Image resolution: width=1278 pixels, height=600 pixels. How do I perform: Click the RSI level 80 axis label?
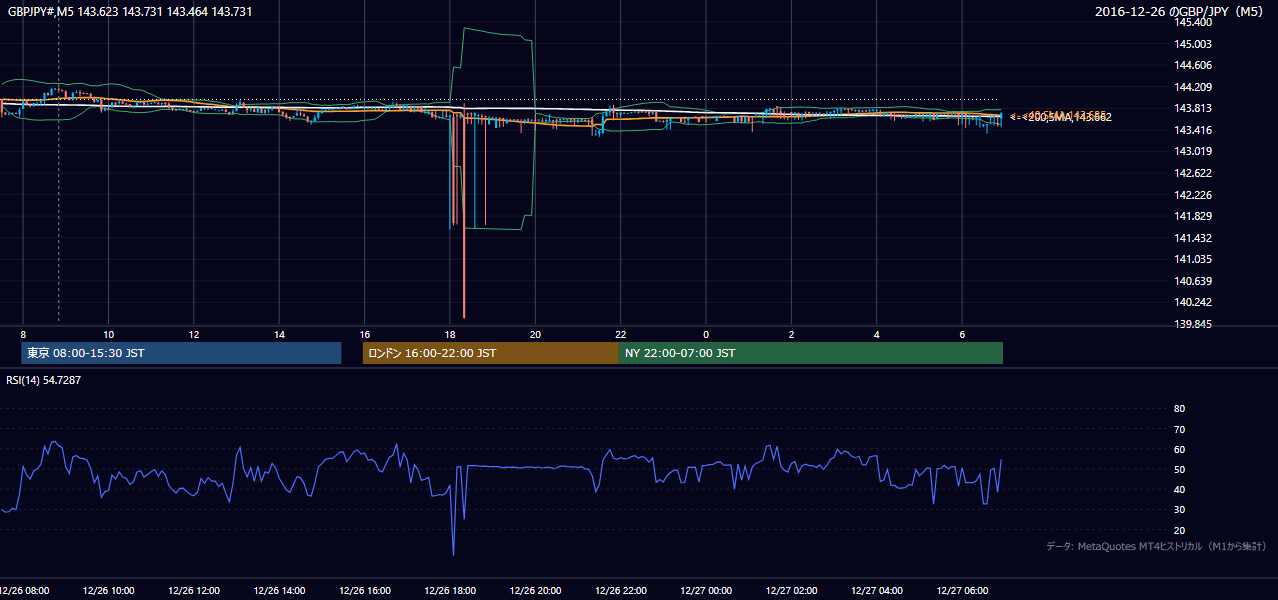click(x=1179, y=409)
